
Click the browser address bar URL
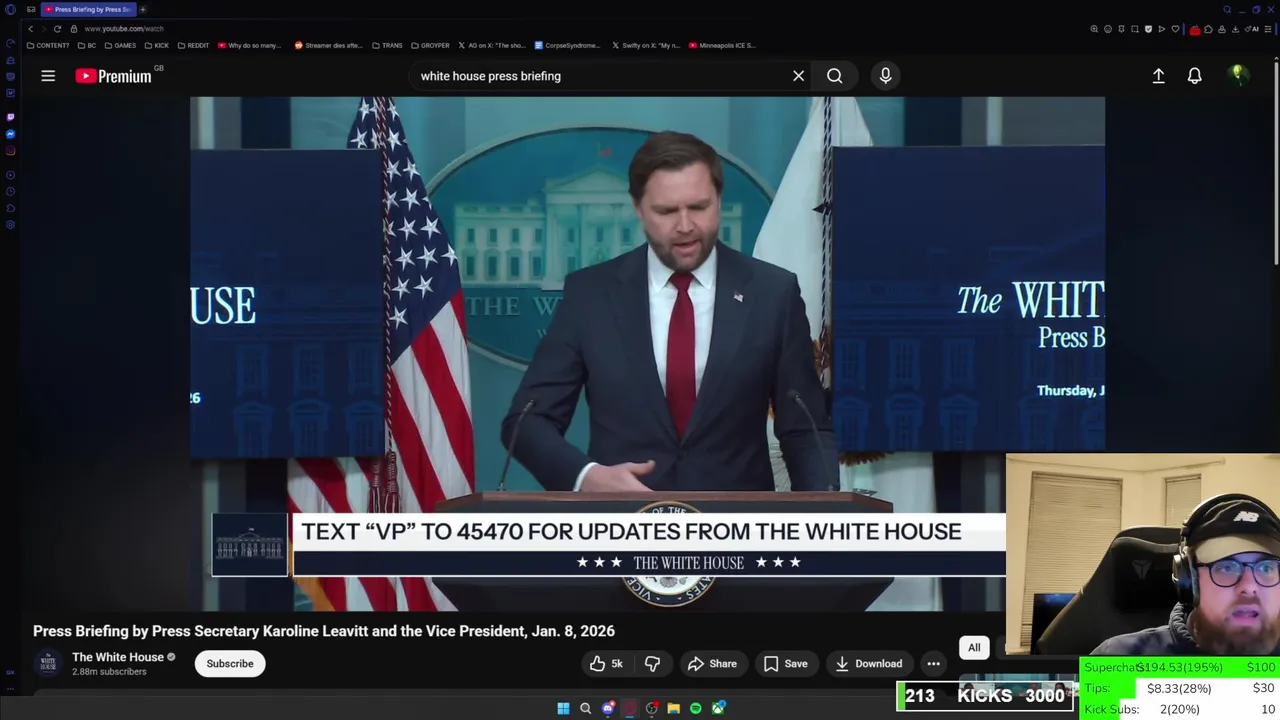point(124,29)
